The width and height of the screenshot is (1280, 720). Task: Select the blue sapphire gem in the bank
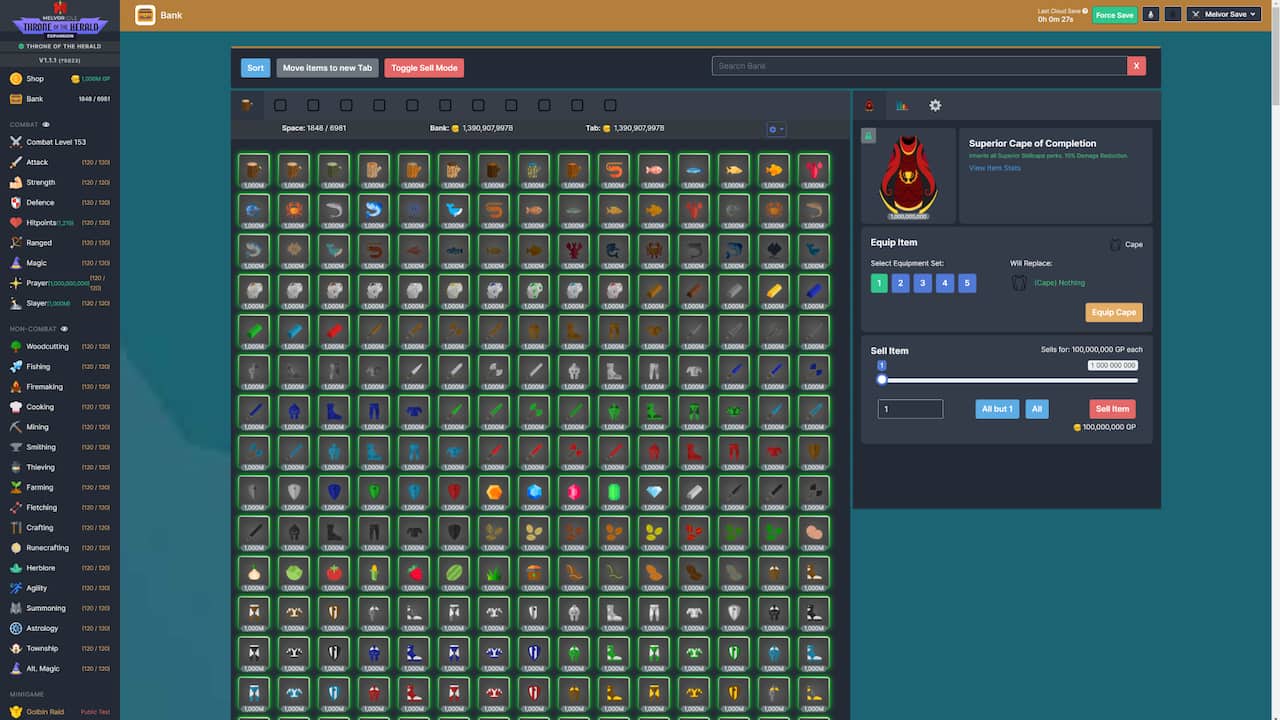coord(534,491)
